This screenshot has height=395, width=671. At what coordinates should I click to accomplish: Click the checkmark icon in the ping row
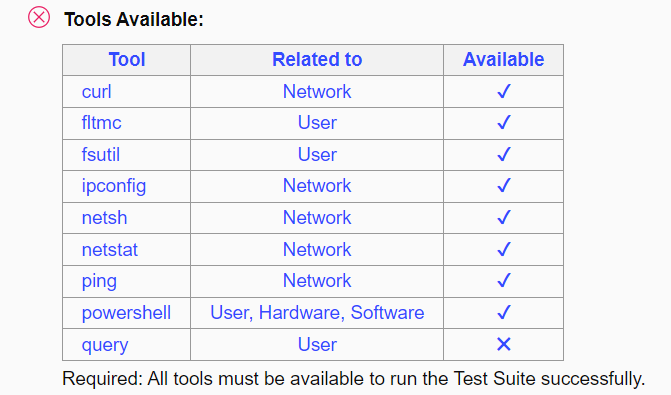point(504,281)
